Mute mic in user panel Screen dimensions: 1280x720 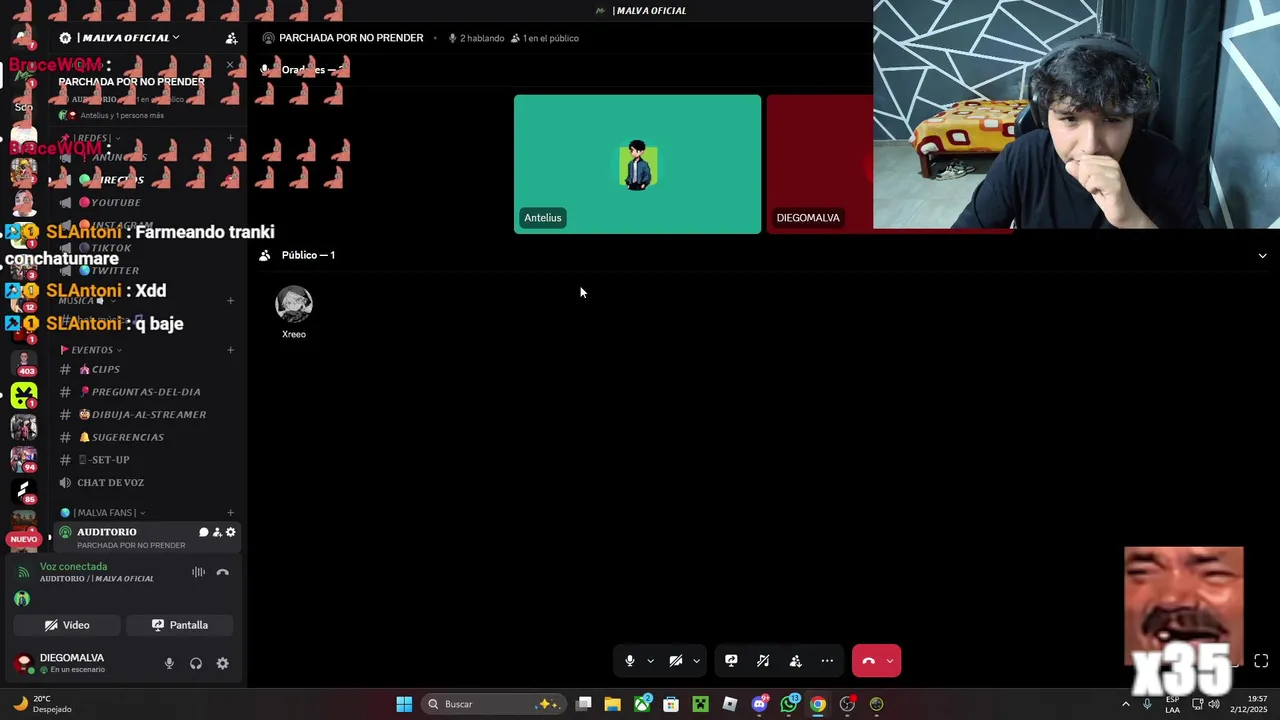click(169, 663)
